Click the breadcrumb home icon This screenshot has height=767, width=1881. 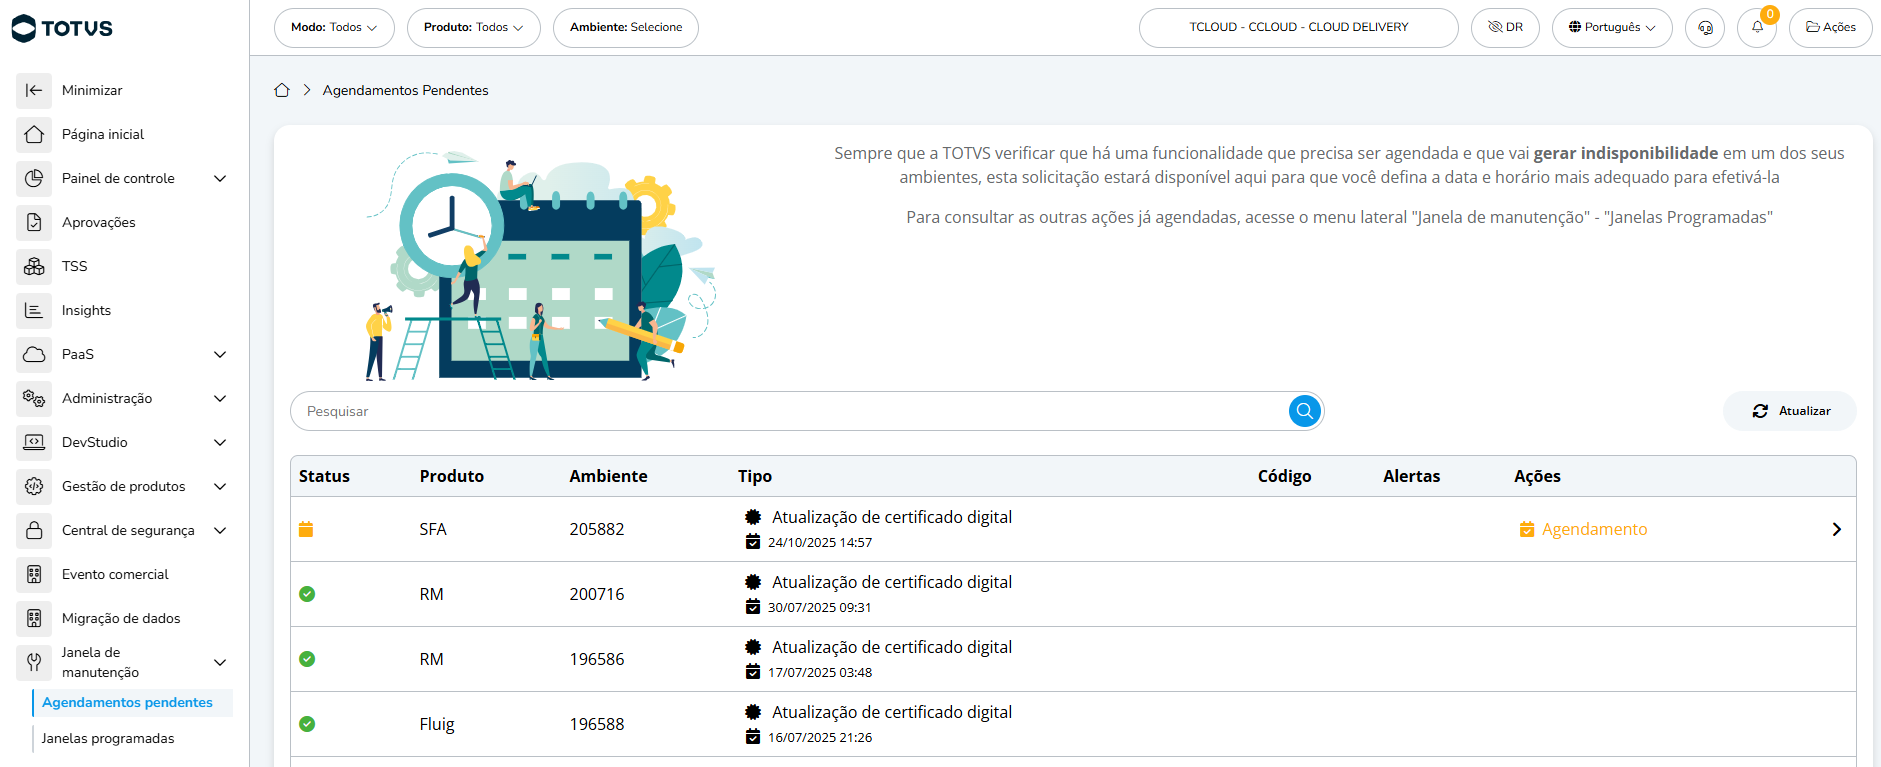coord(282,90)
